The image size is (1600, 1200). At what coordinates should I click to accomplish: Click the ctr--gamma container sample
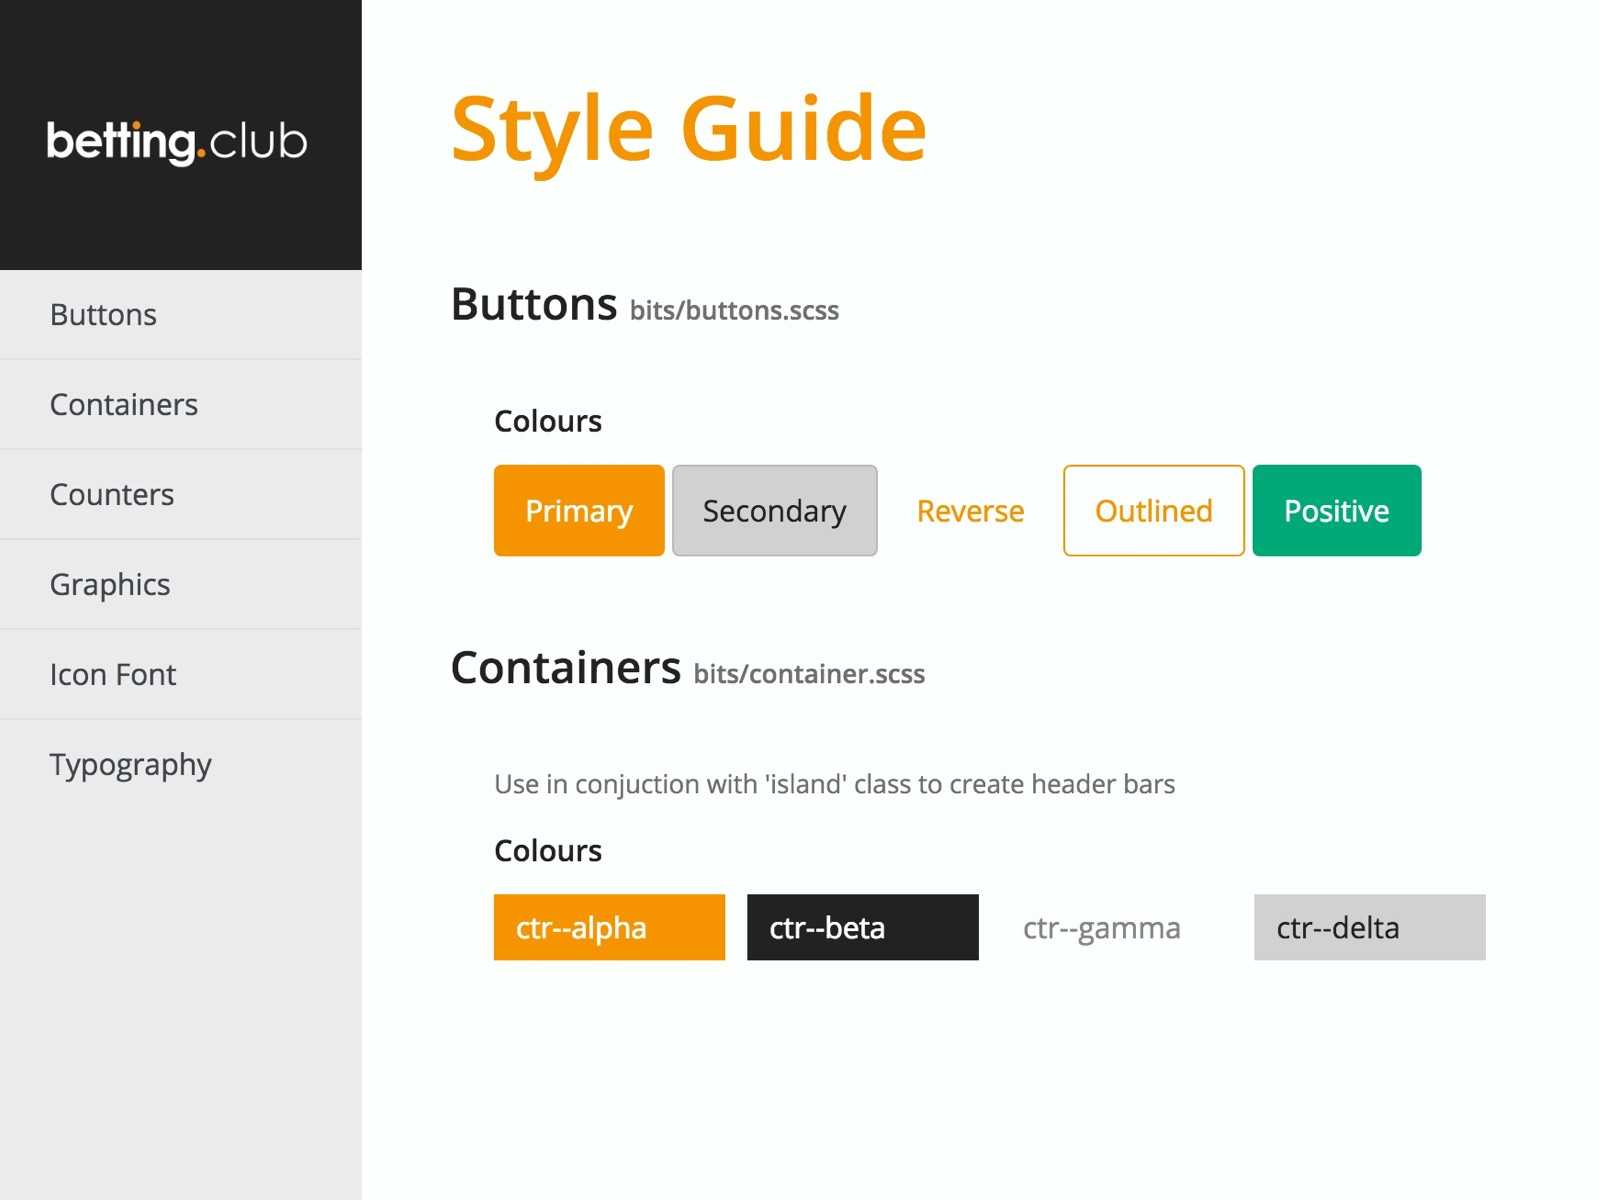point(1102,928)
